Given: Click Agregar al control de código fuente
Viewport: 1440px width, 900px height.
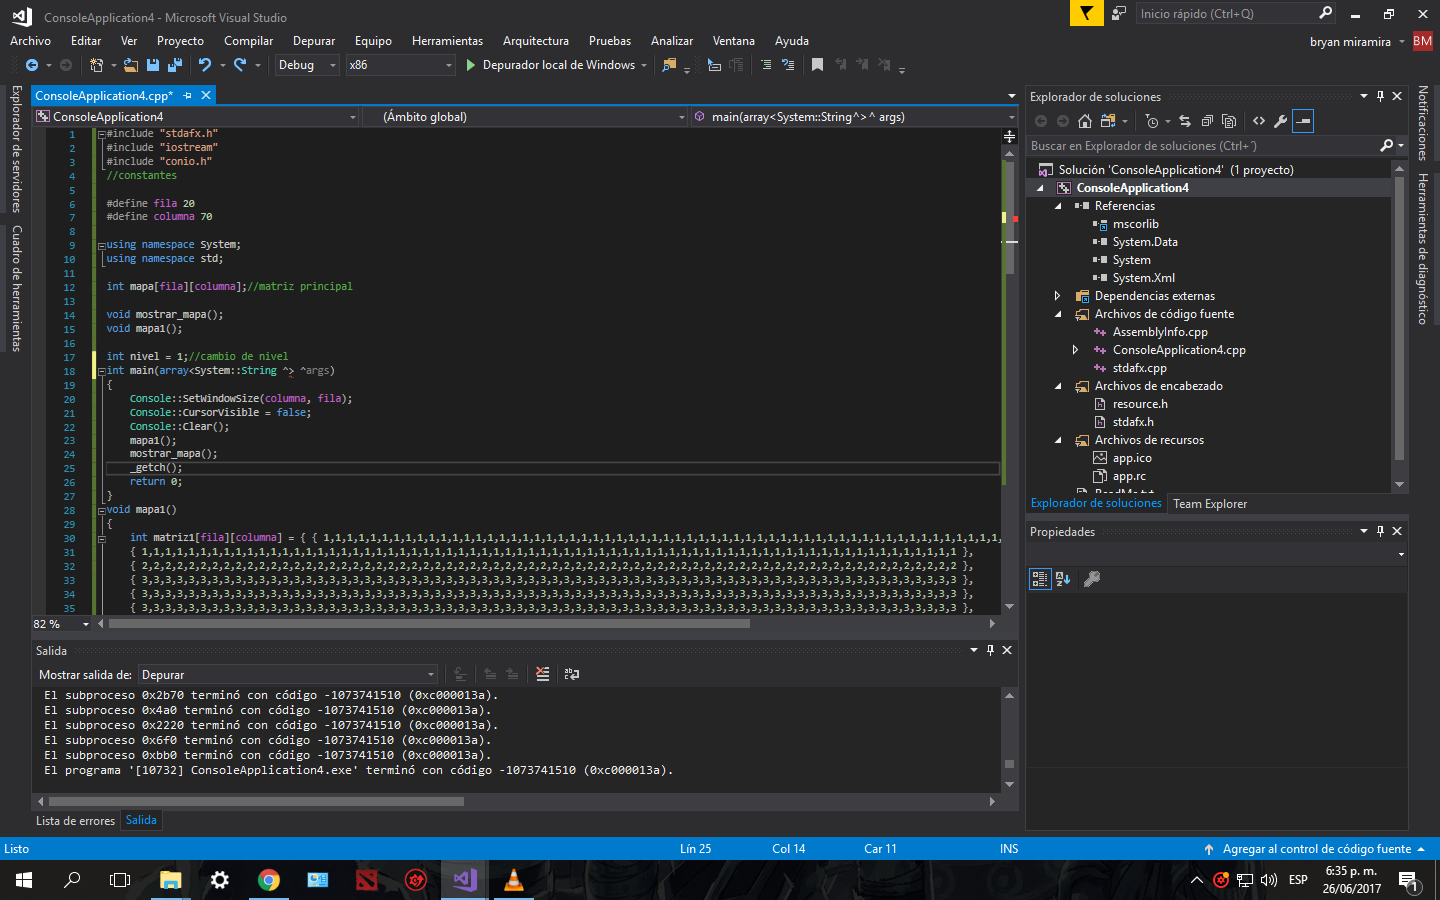Looking at the screenshot, I should [1316, 849].
